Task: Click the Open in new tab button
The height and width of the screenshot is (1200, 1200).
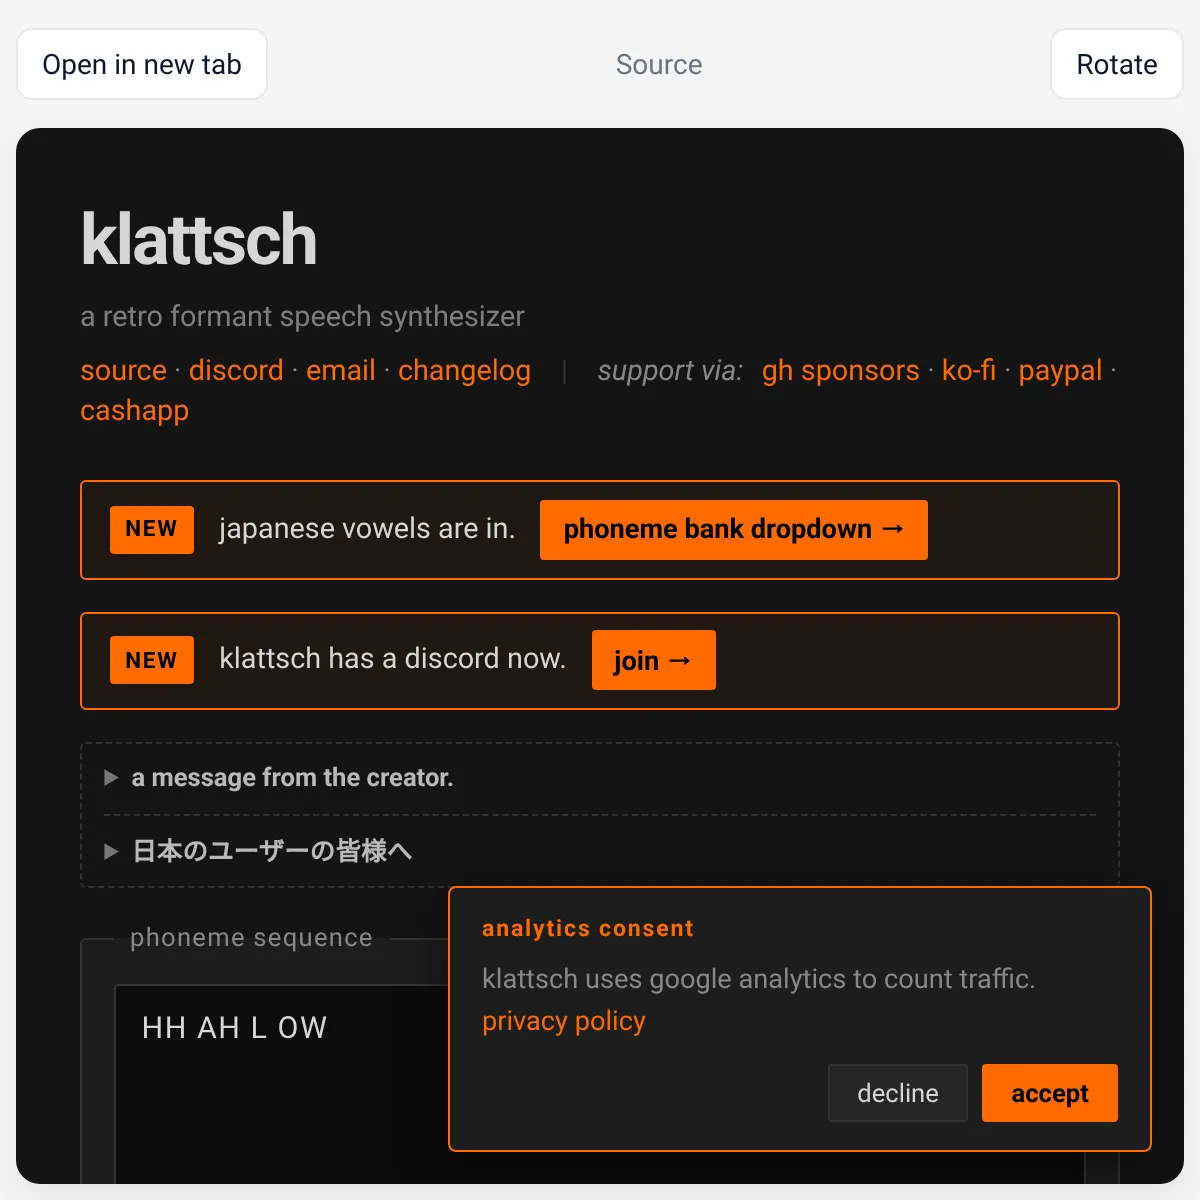Action: click(x=142, y=64)
